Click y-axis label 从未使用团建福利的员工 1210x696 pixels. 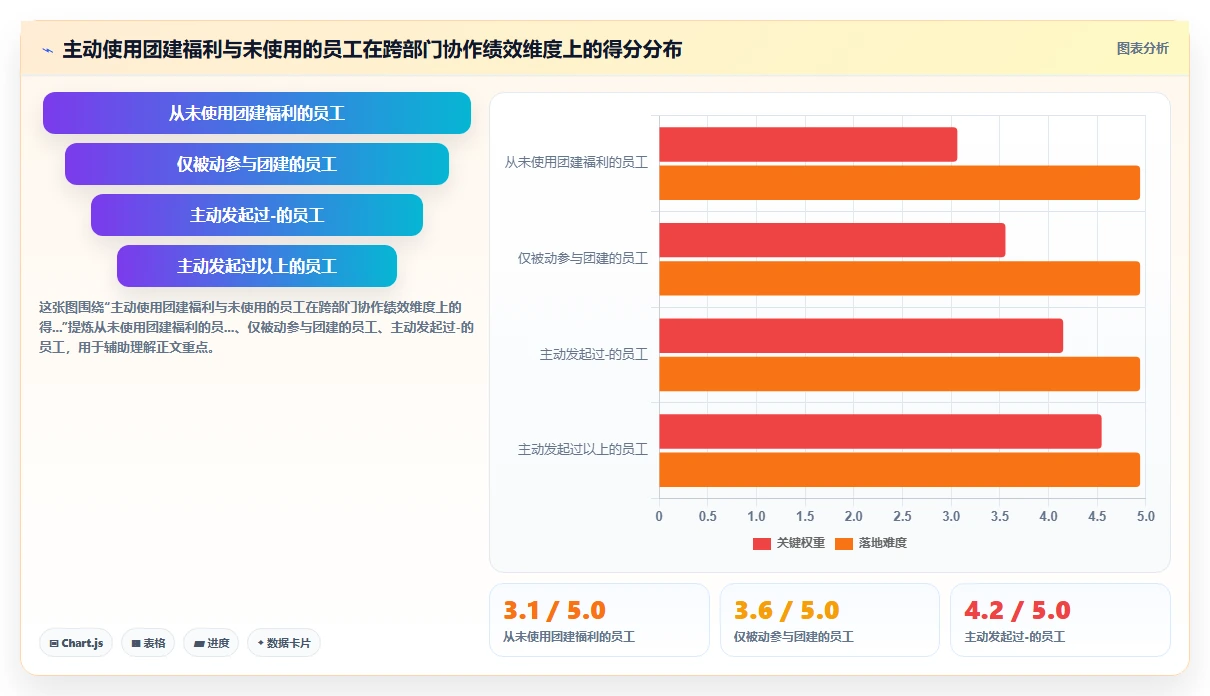click(x=576, y=162)
